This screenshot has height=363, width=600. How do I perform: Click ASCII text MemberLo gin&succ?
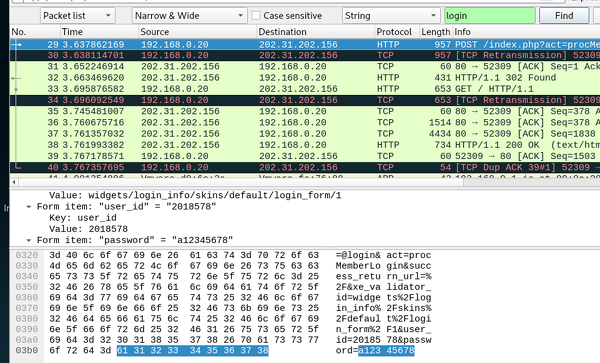(x=383, y=266)
